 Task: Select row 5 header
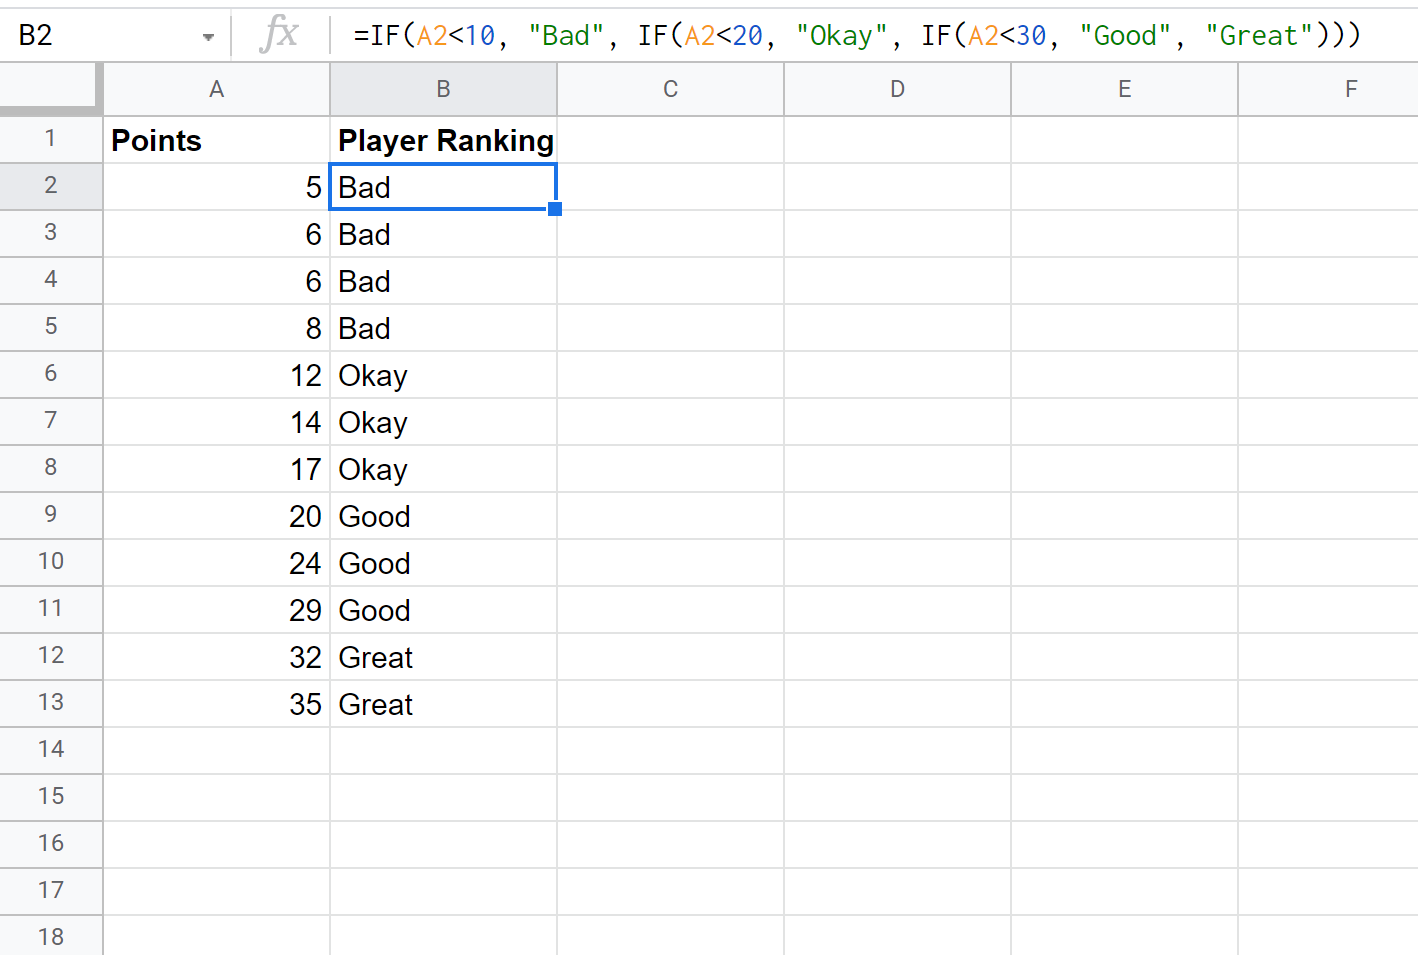(51, 327)
